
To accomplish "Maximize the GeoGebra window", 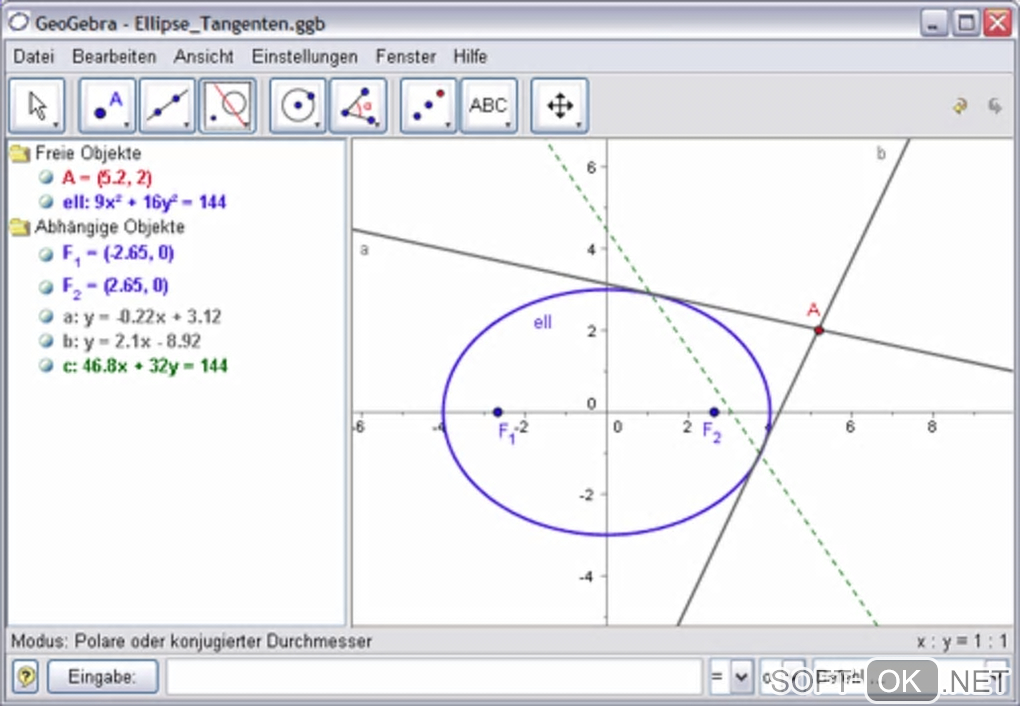I will pyautogui.click(x=966, y=24).
